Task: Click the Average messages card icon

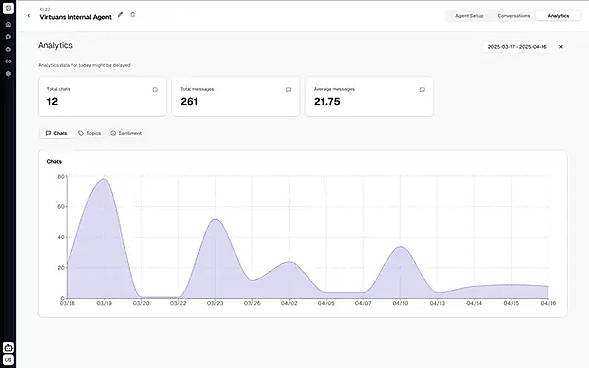Action: click(422, 90)
